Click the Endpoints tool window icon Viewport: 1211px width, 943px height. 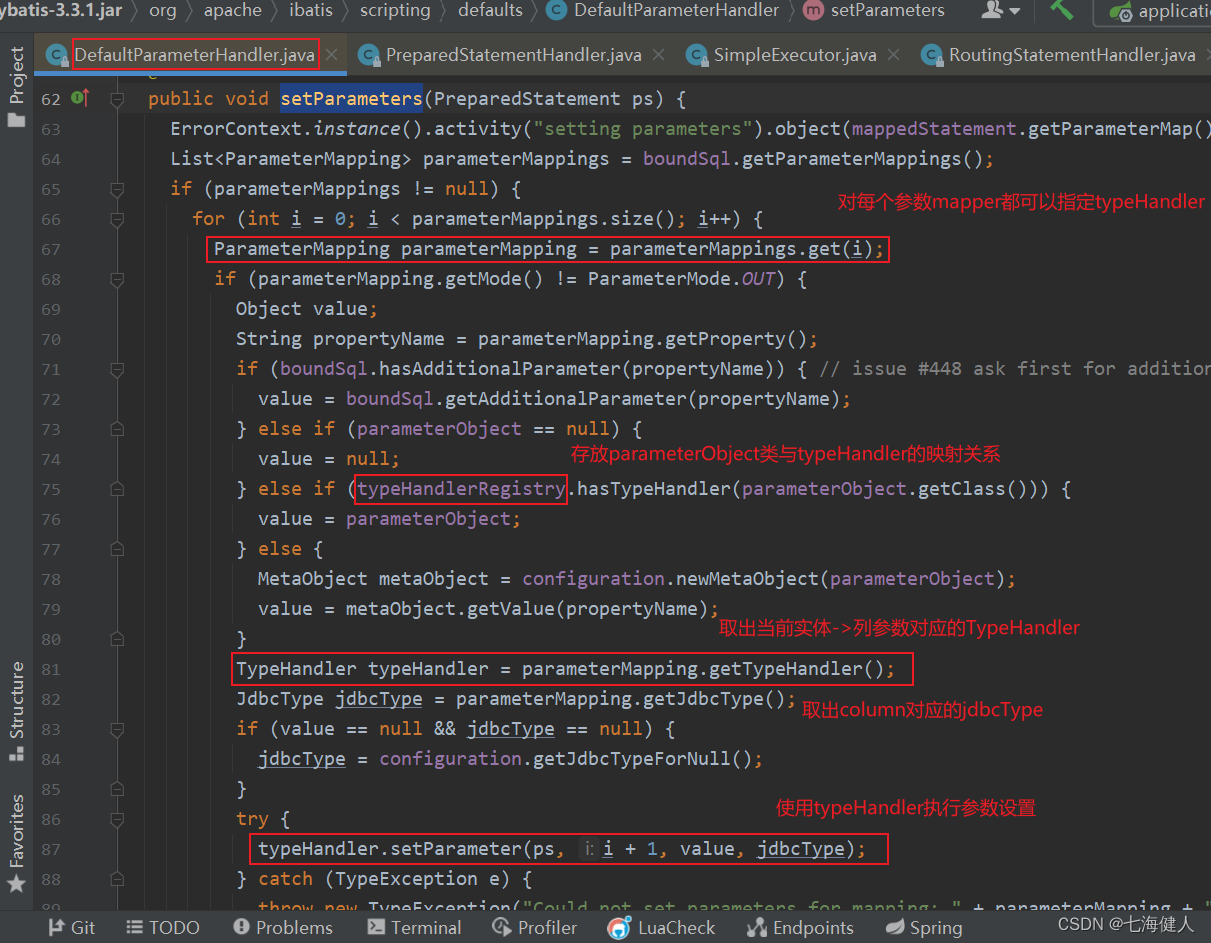pos(799,927)
